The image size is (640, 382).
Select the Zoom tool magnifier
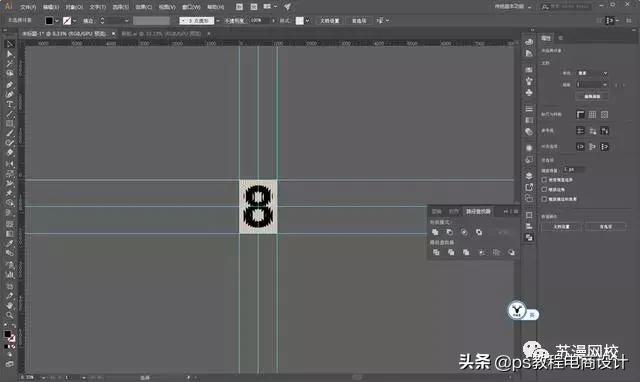tap(10, 315)
